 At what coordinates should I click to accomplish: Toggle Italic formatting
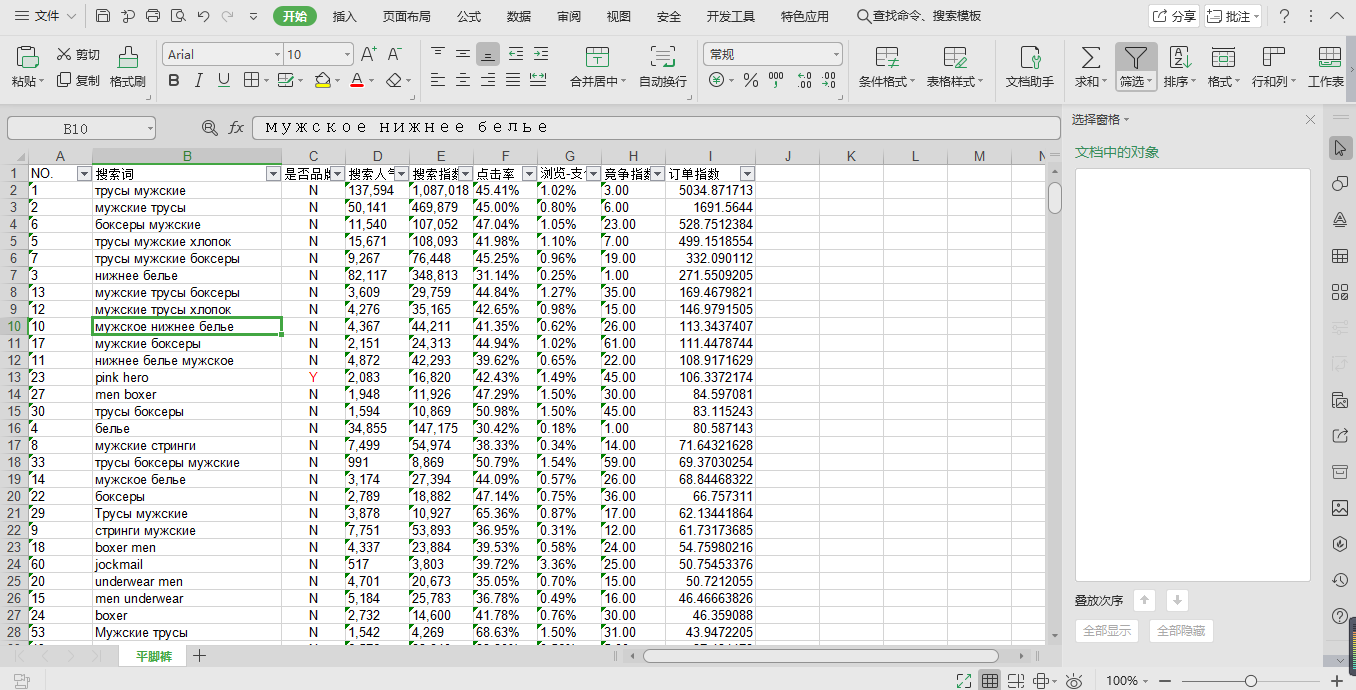point(199,81)
